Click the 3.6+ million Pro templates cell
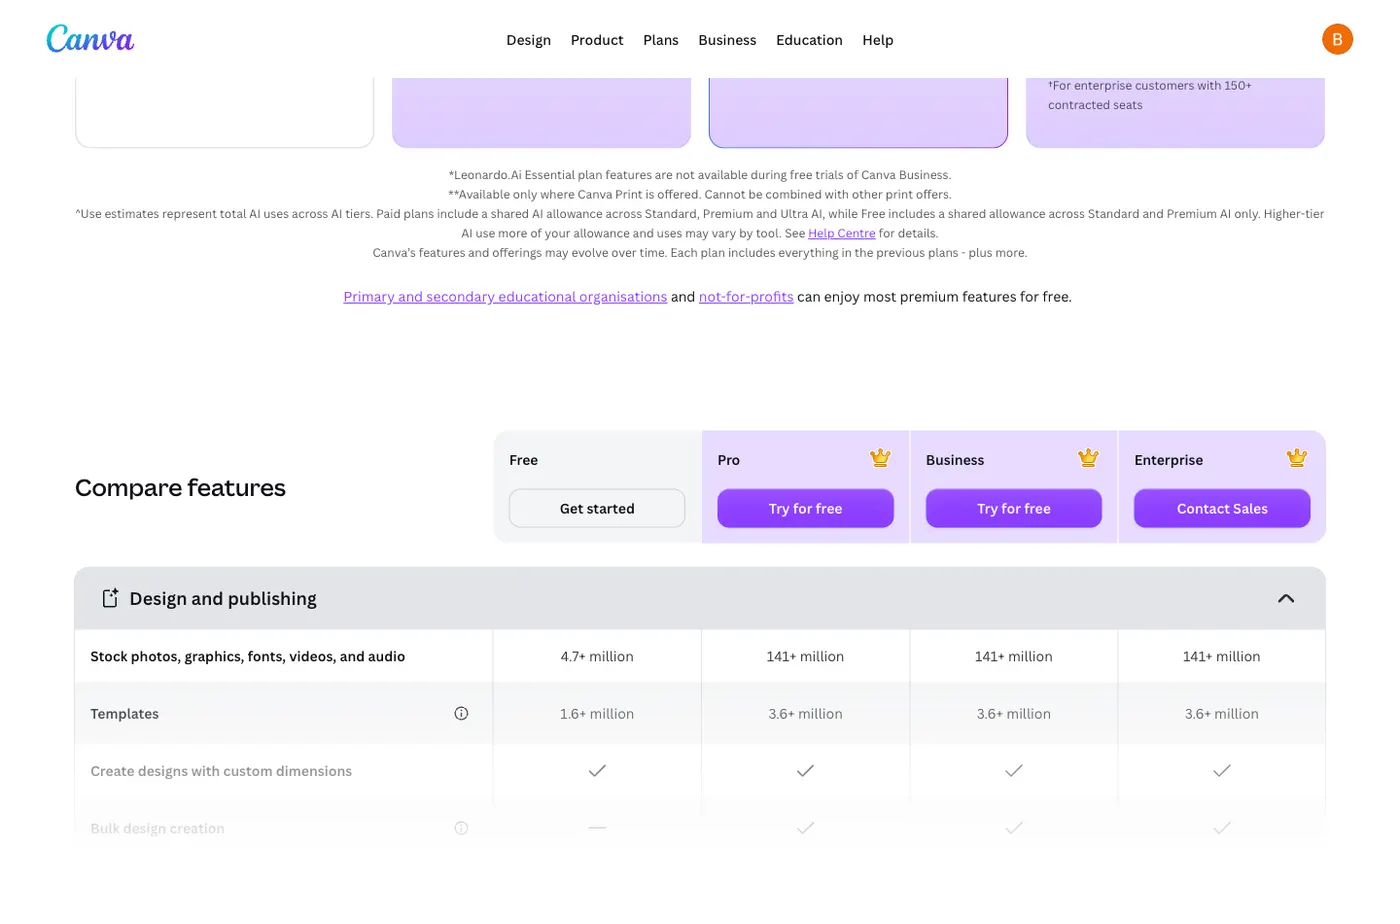Screen dimensions: 1400x924 tap(805, 714)
